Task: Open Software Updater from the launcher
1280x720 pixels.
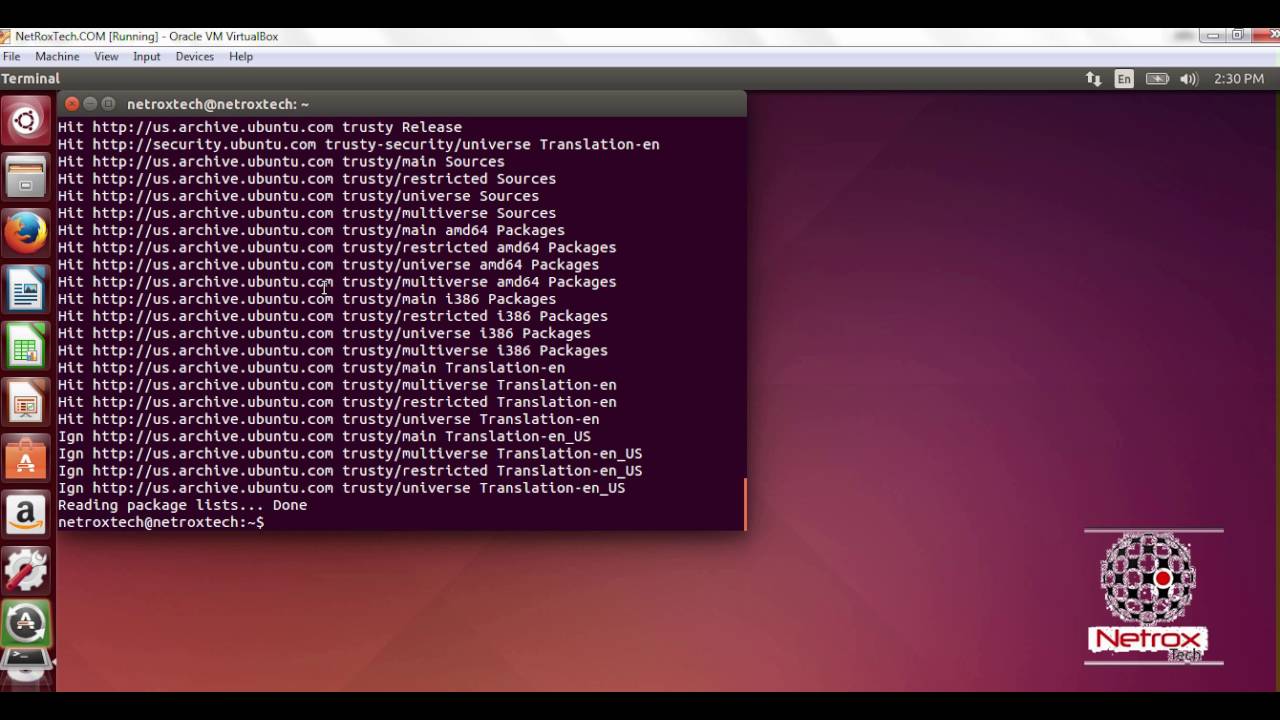Action: [x=26, y=624]
